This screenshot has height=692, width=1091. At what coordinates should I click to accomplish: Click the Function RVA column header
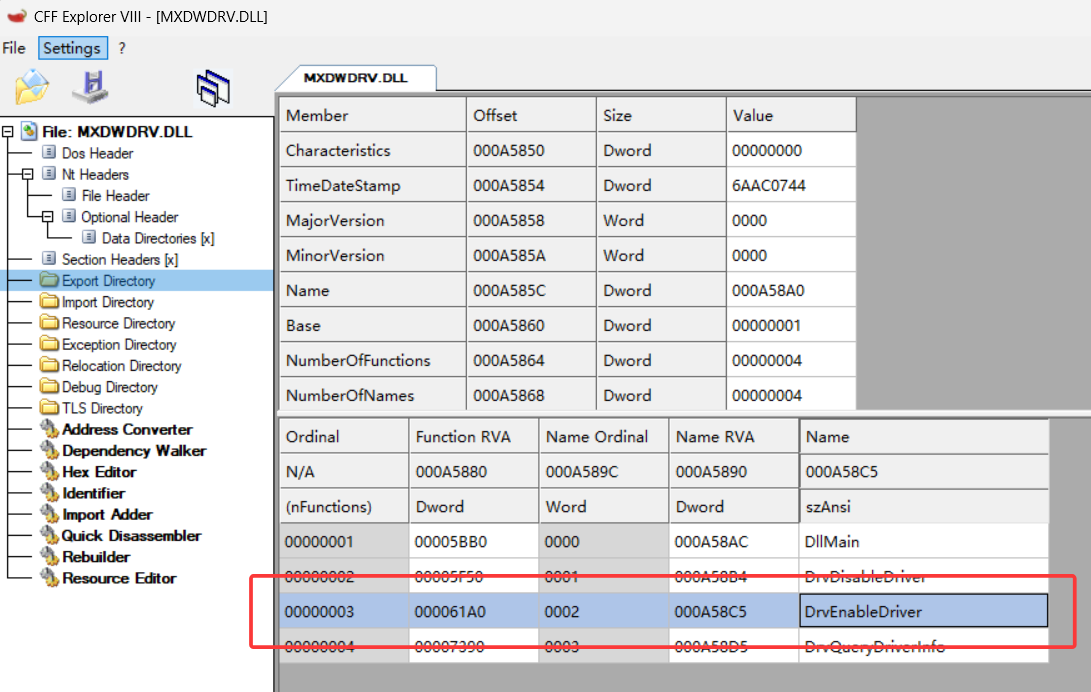[x=475, y=437]
